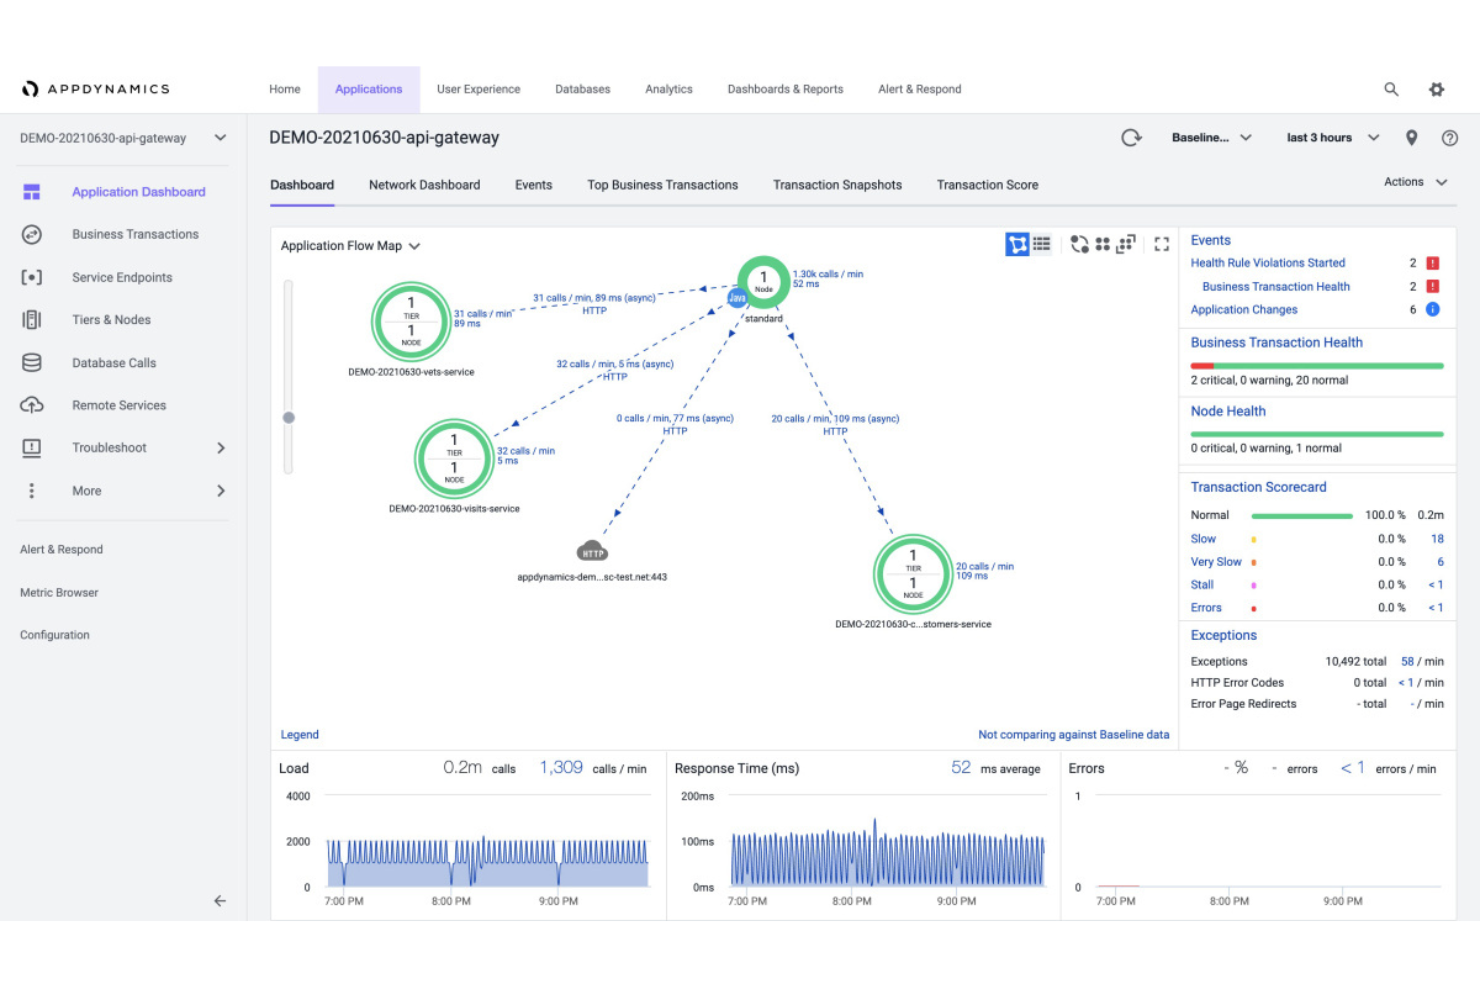Click the Application Dashboard sidebar icon
This screenshot has width=1480, height=987.
coord(32,192)
